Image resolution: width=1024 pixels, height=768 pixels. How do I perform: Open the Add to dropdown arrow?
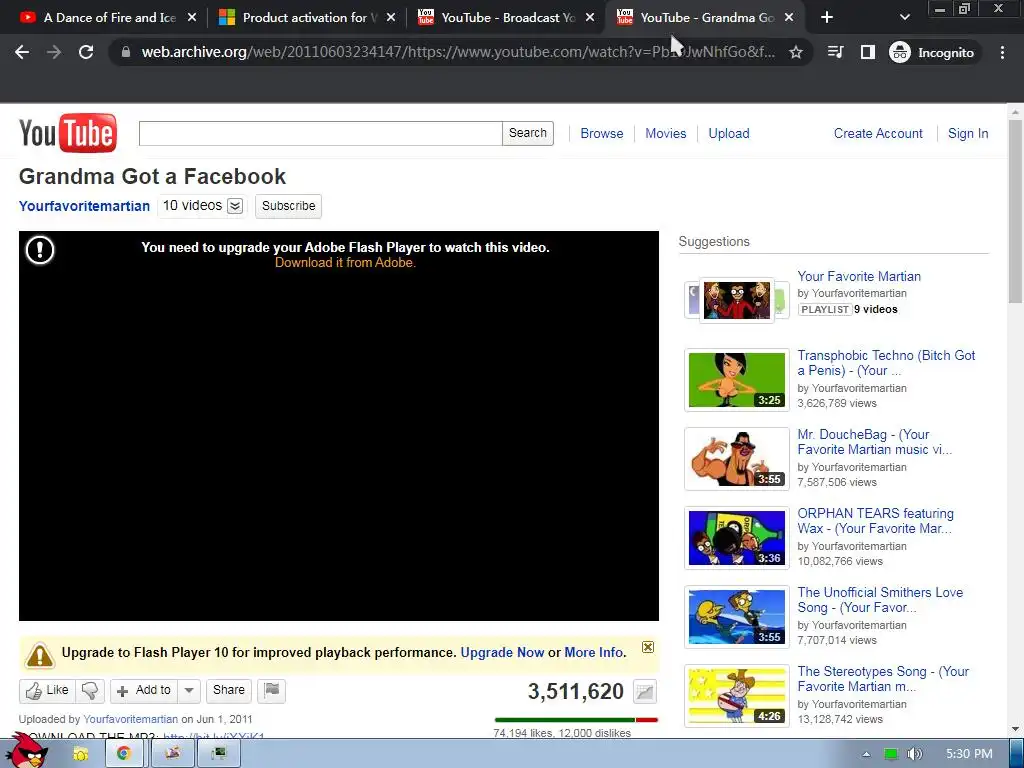(189, 691)
